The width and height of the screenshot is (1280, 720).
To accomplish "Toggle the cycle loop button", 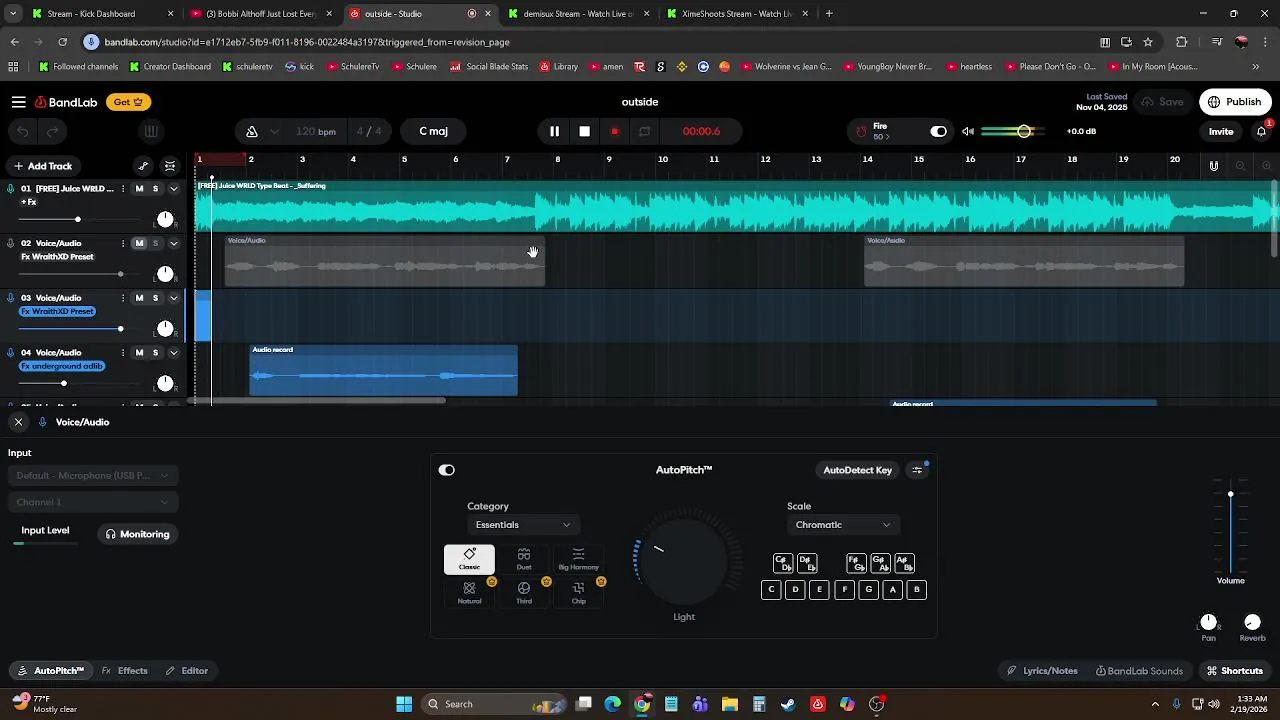I will click(645, 131).
